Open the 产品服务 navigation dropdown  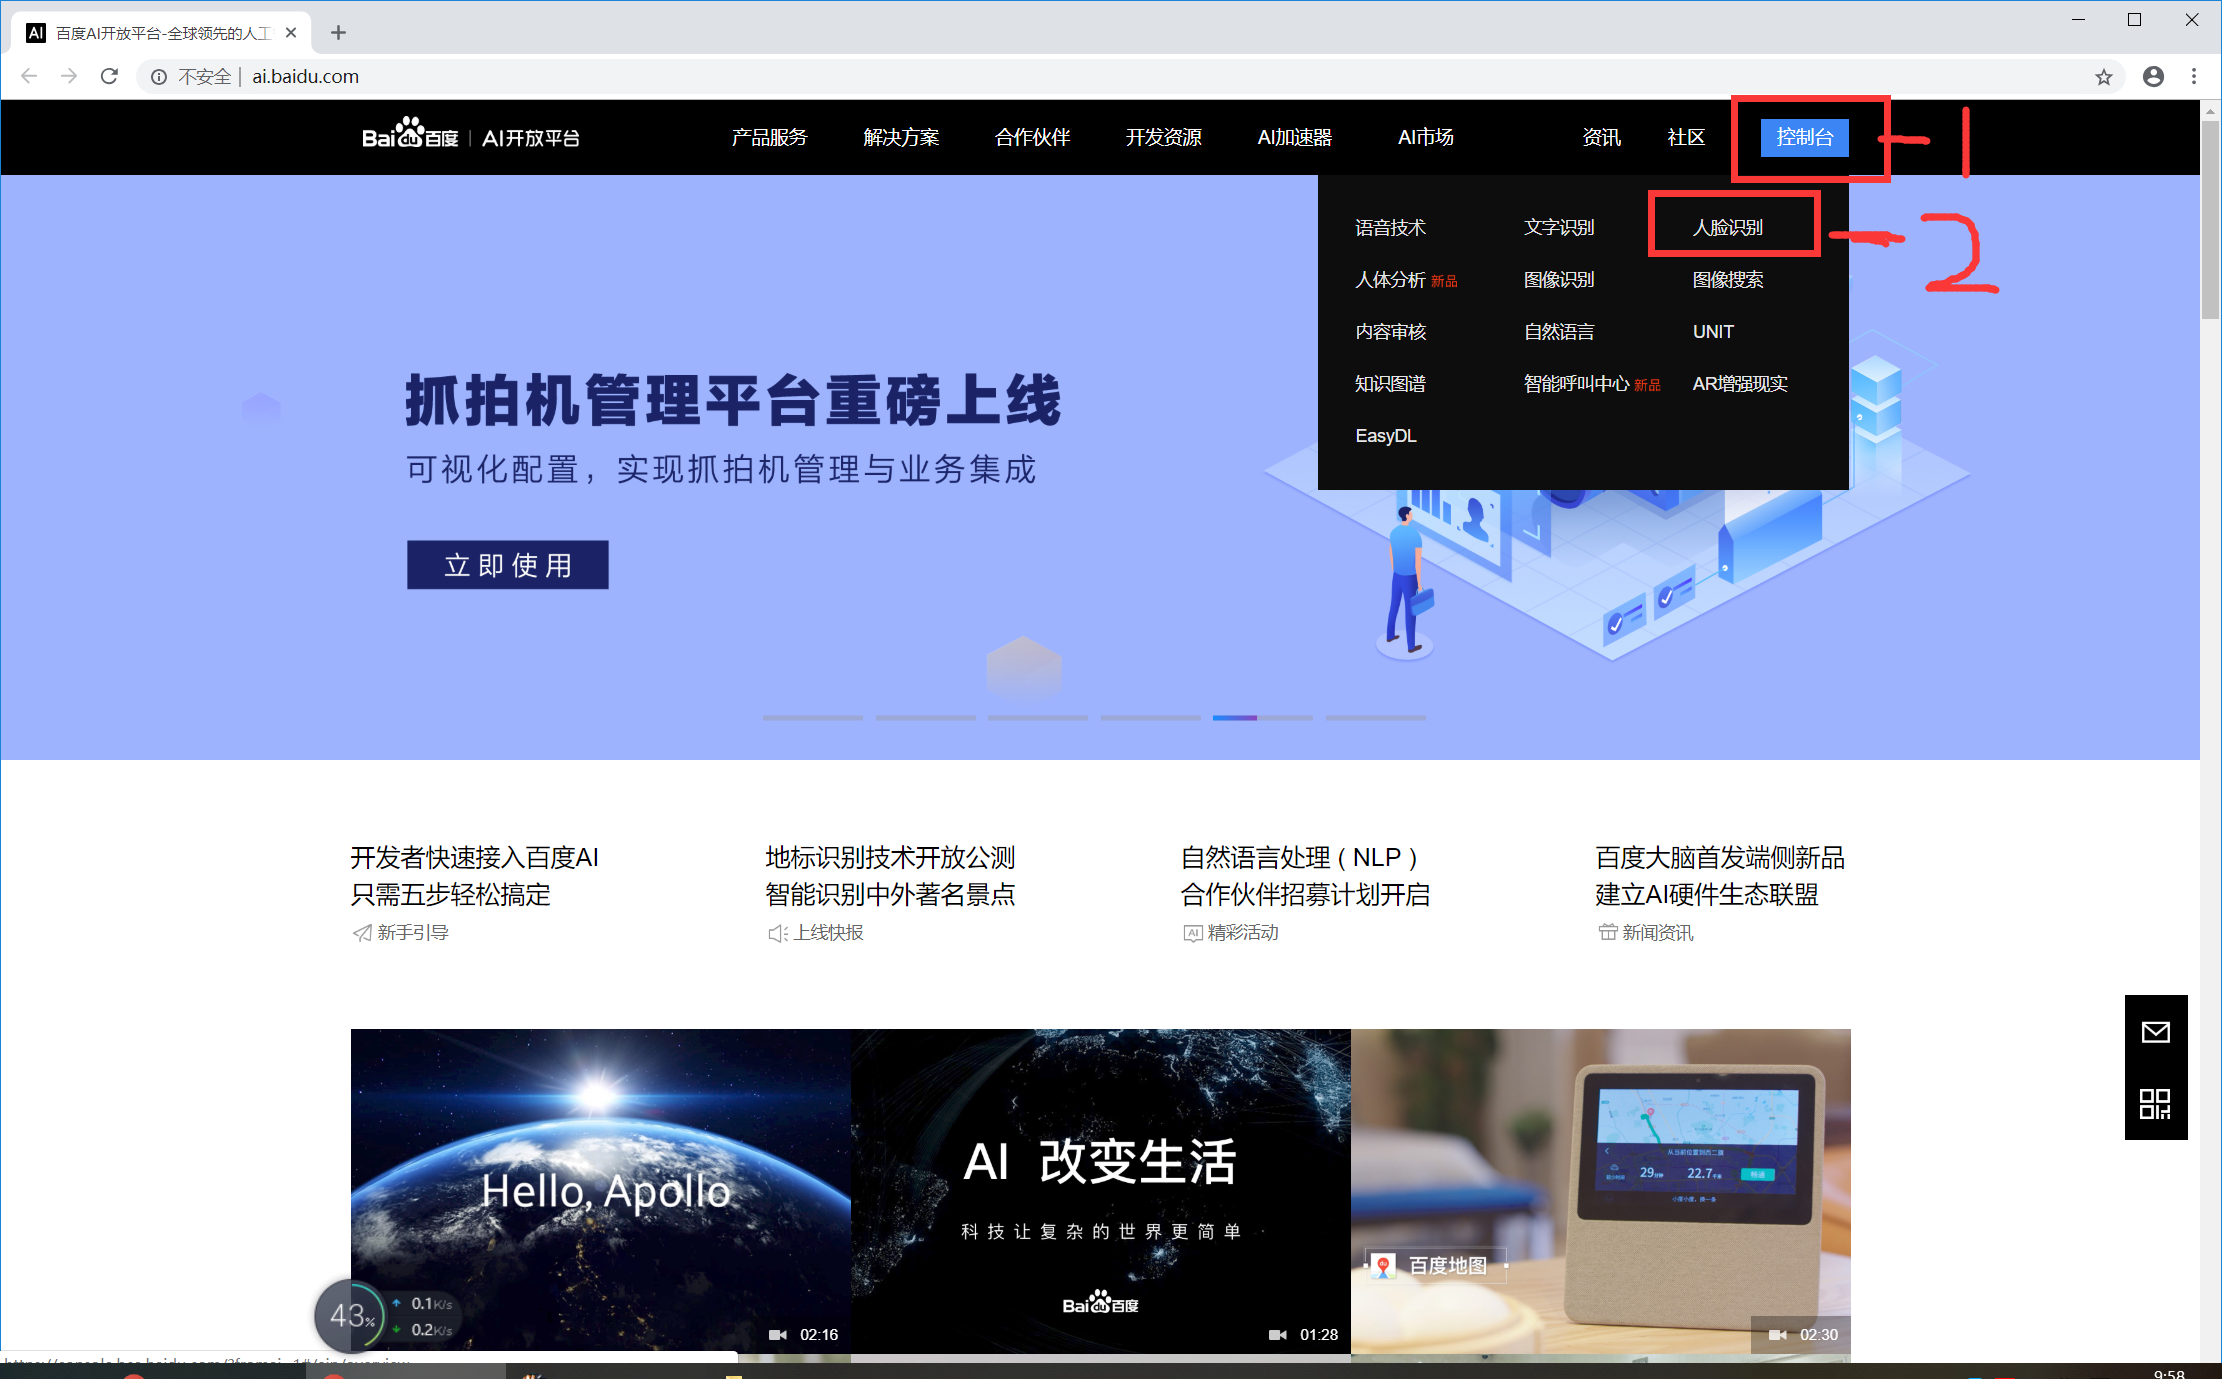[768, 137]
